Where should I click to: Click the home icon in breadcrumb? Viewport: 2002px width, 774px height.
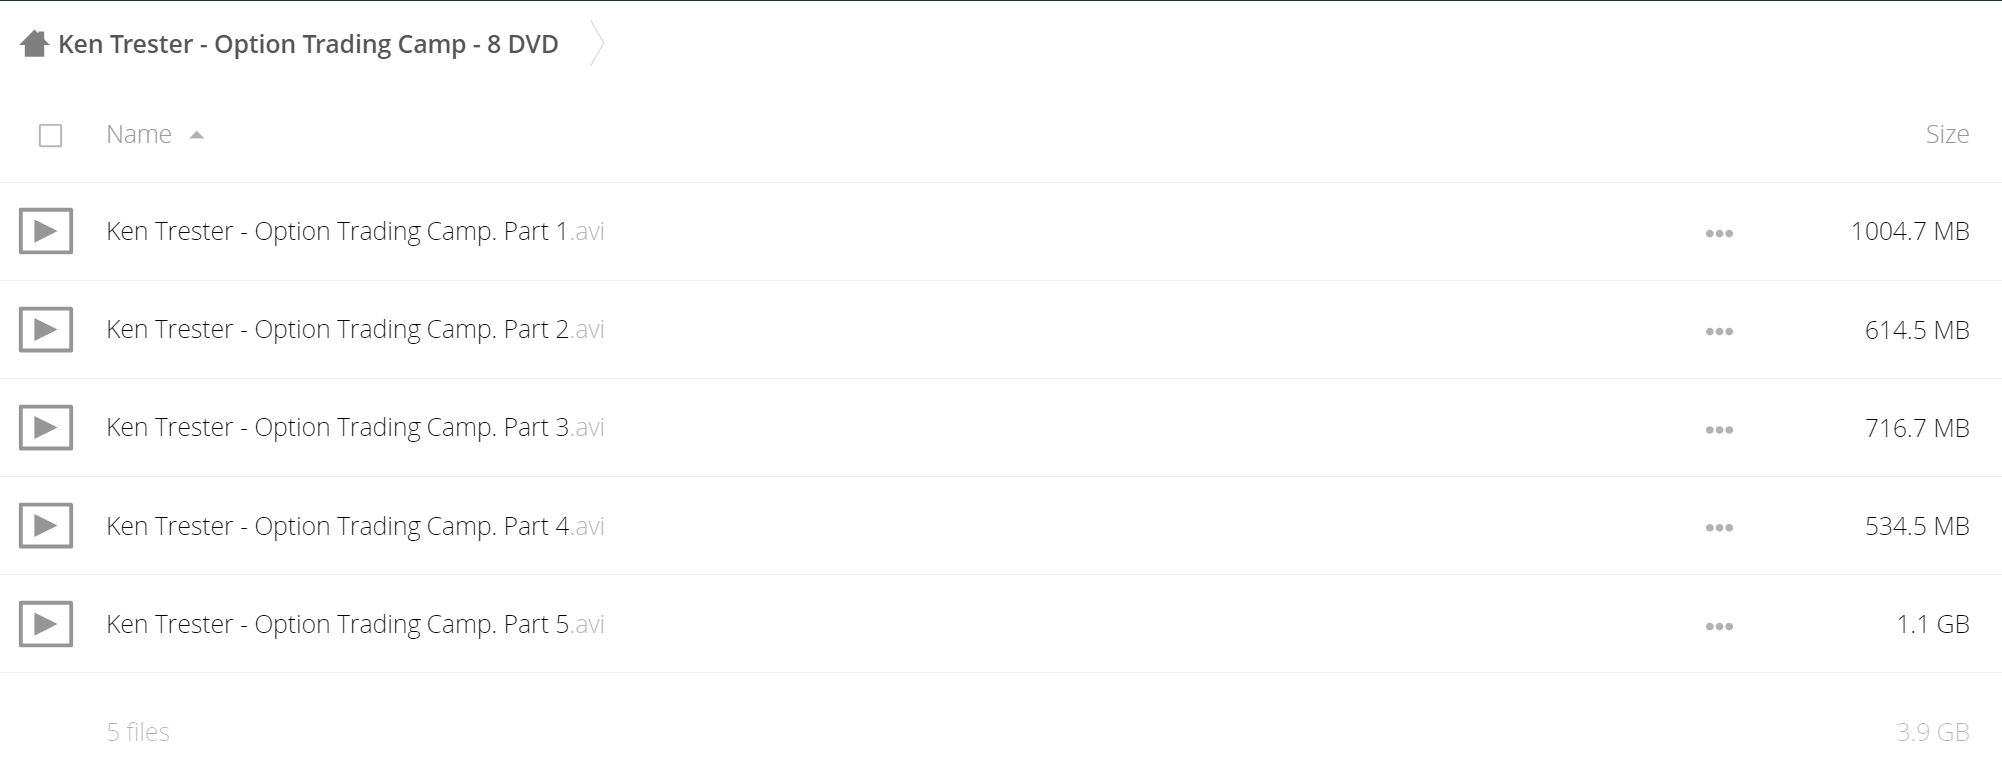click(x=34, y=44)
